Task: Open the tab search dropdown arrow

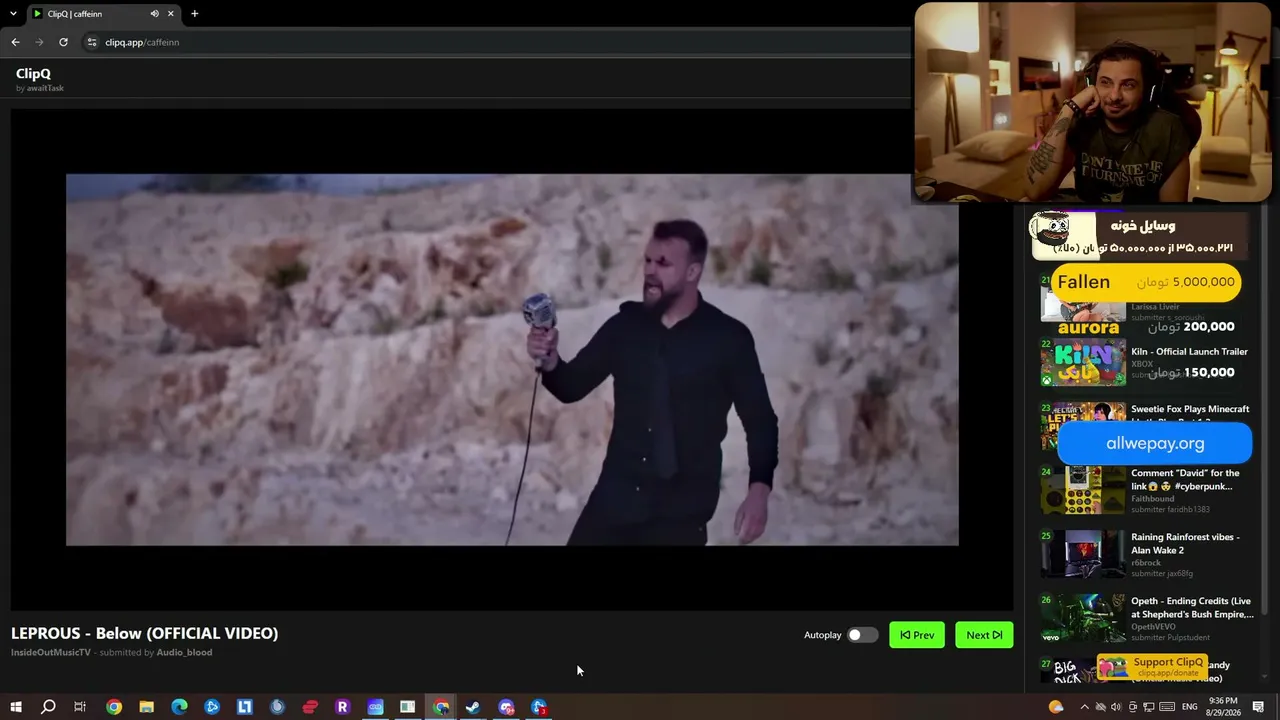Action: pyautogui.click(x=13, y=14)
